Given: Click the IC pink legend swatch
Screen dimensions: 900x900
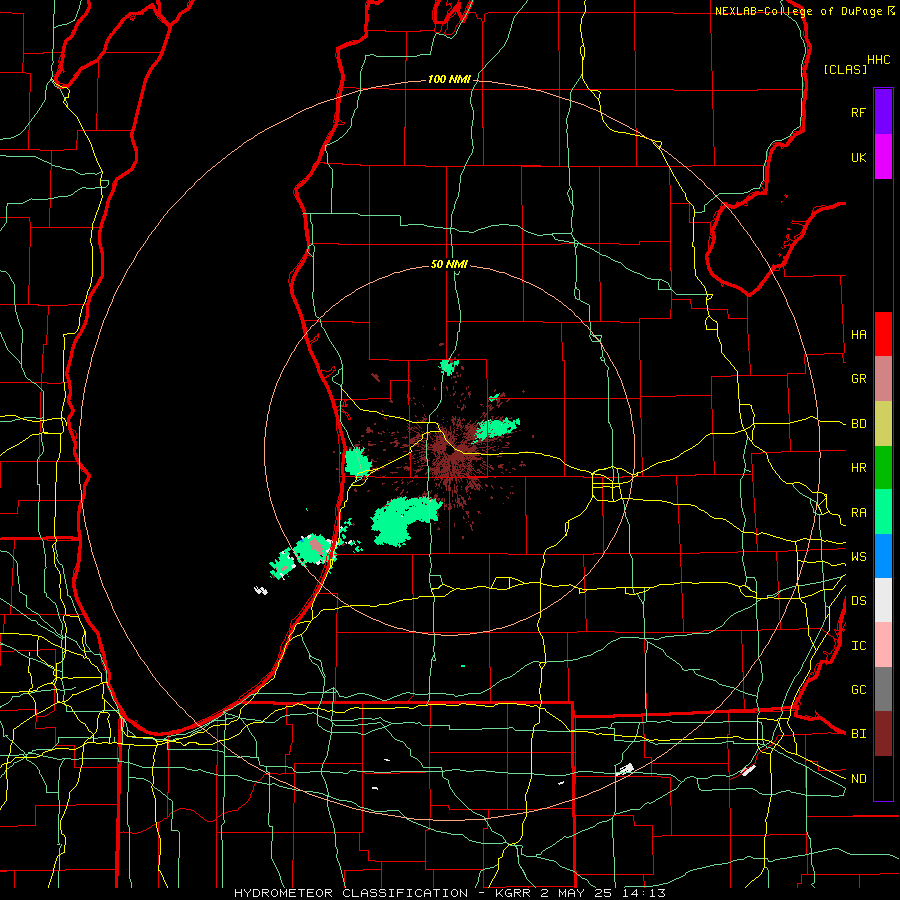Looking at the screenshot, I should [883, 645].
